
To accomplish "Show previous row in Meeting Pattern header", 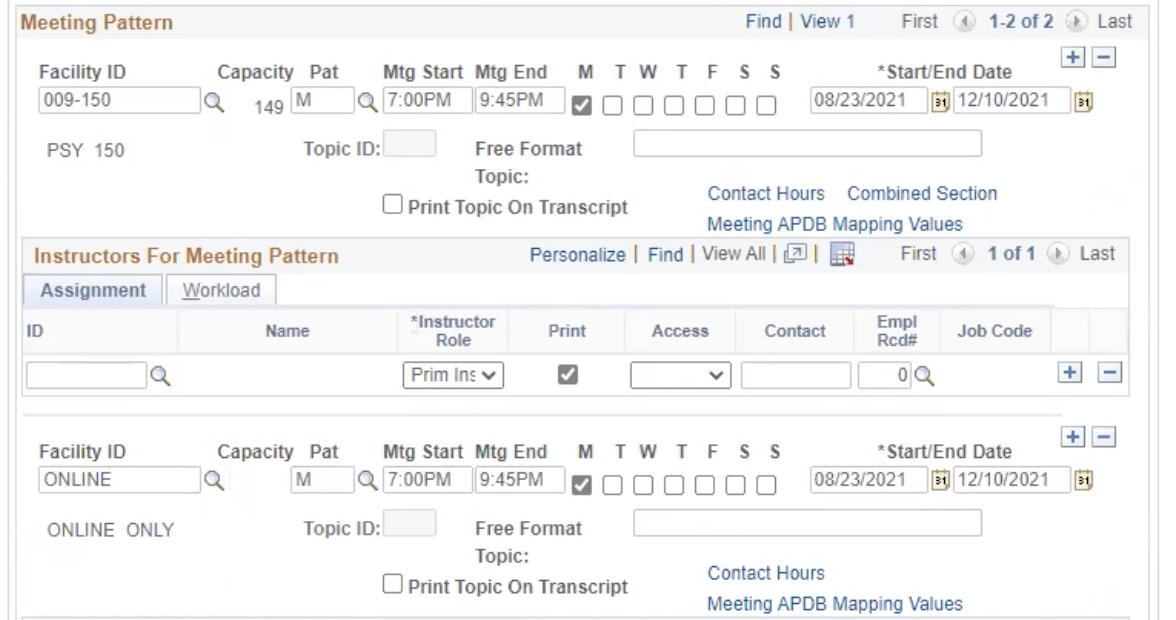I will pyautogui.click(x=964, y=22).
